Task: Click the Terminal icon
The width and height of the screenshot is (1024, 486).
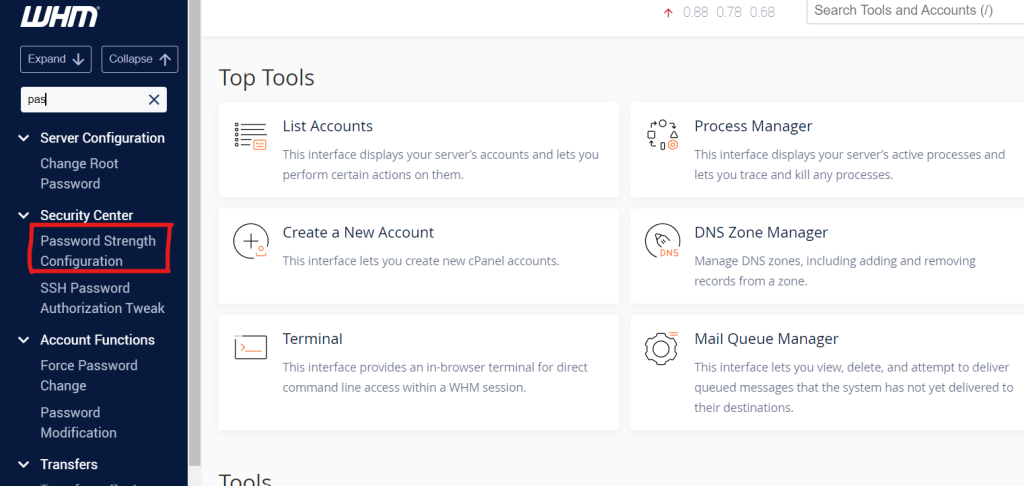Action: pos(251,347)
